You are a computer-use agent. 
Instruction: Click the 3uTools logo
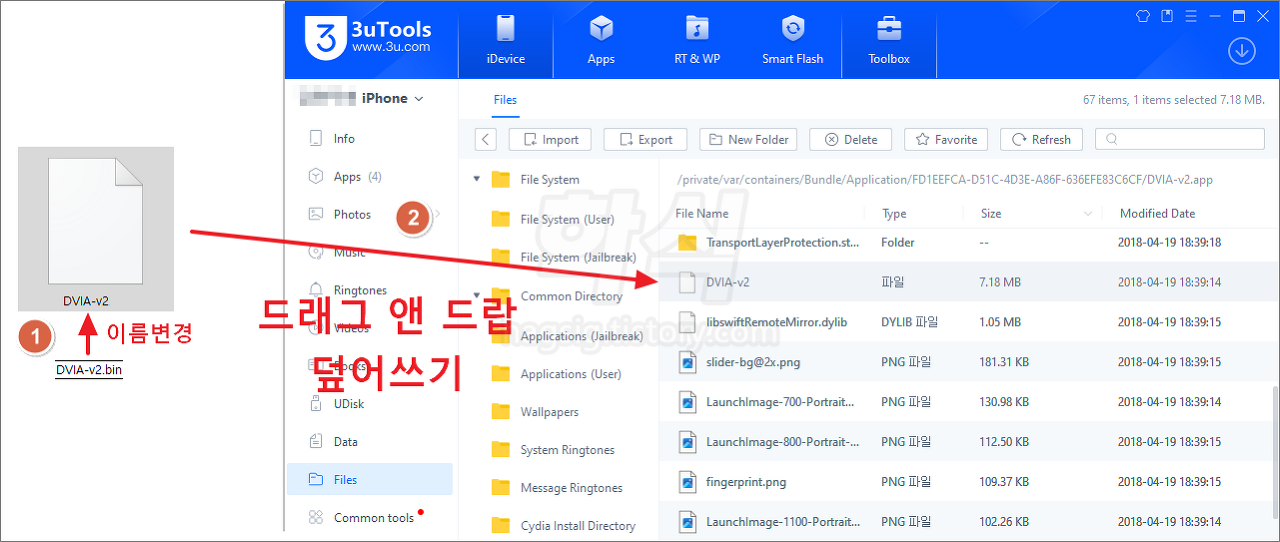[367, 39]
